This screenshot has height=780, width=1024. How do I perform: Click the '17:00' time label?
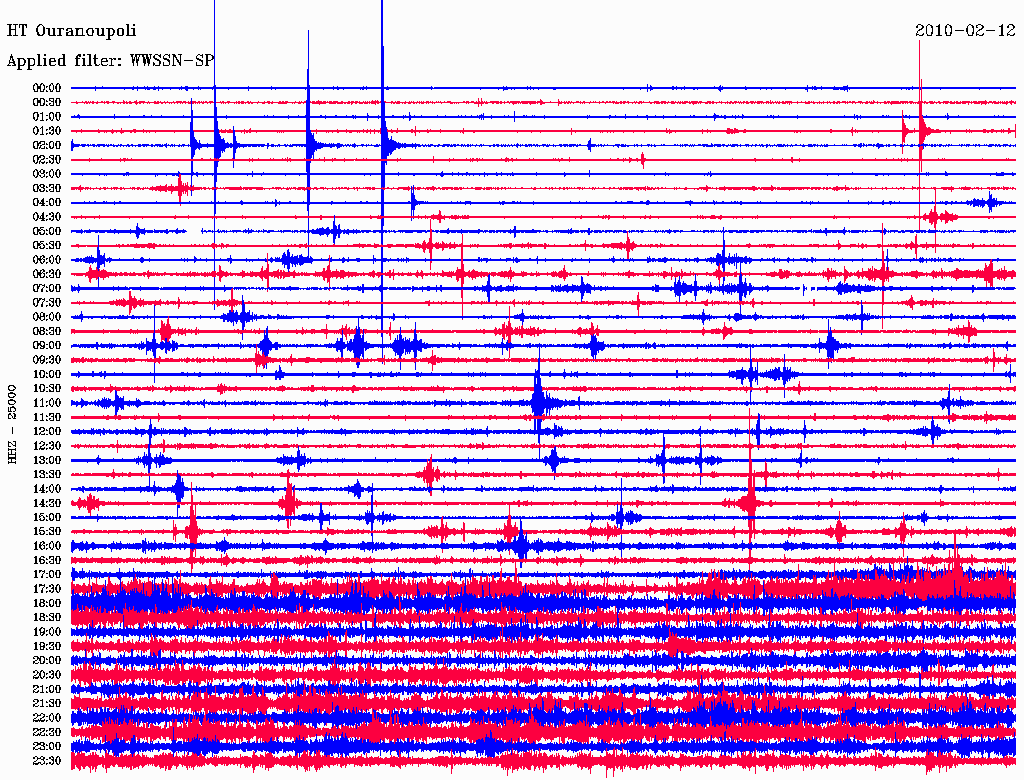tap(46, 574)
